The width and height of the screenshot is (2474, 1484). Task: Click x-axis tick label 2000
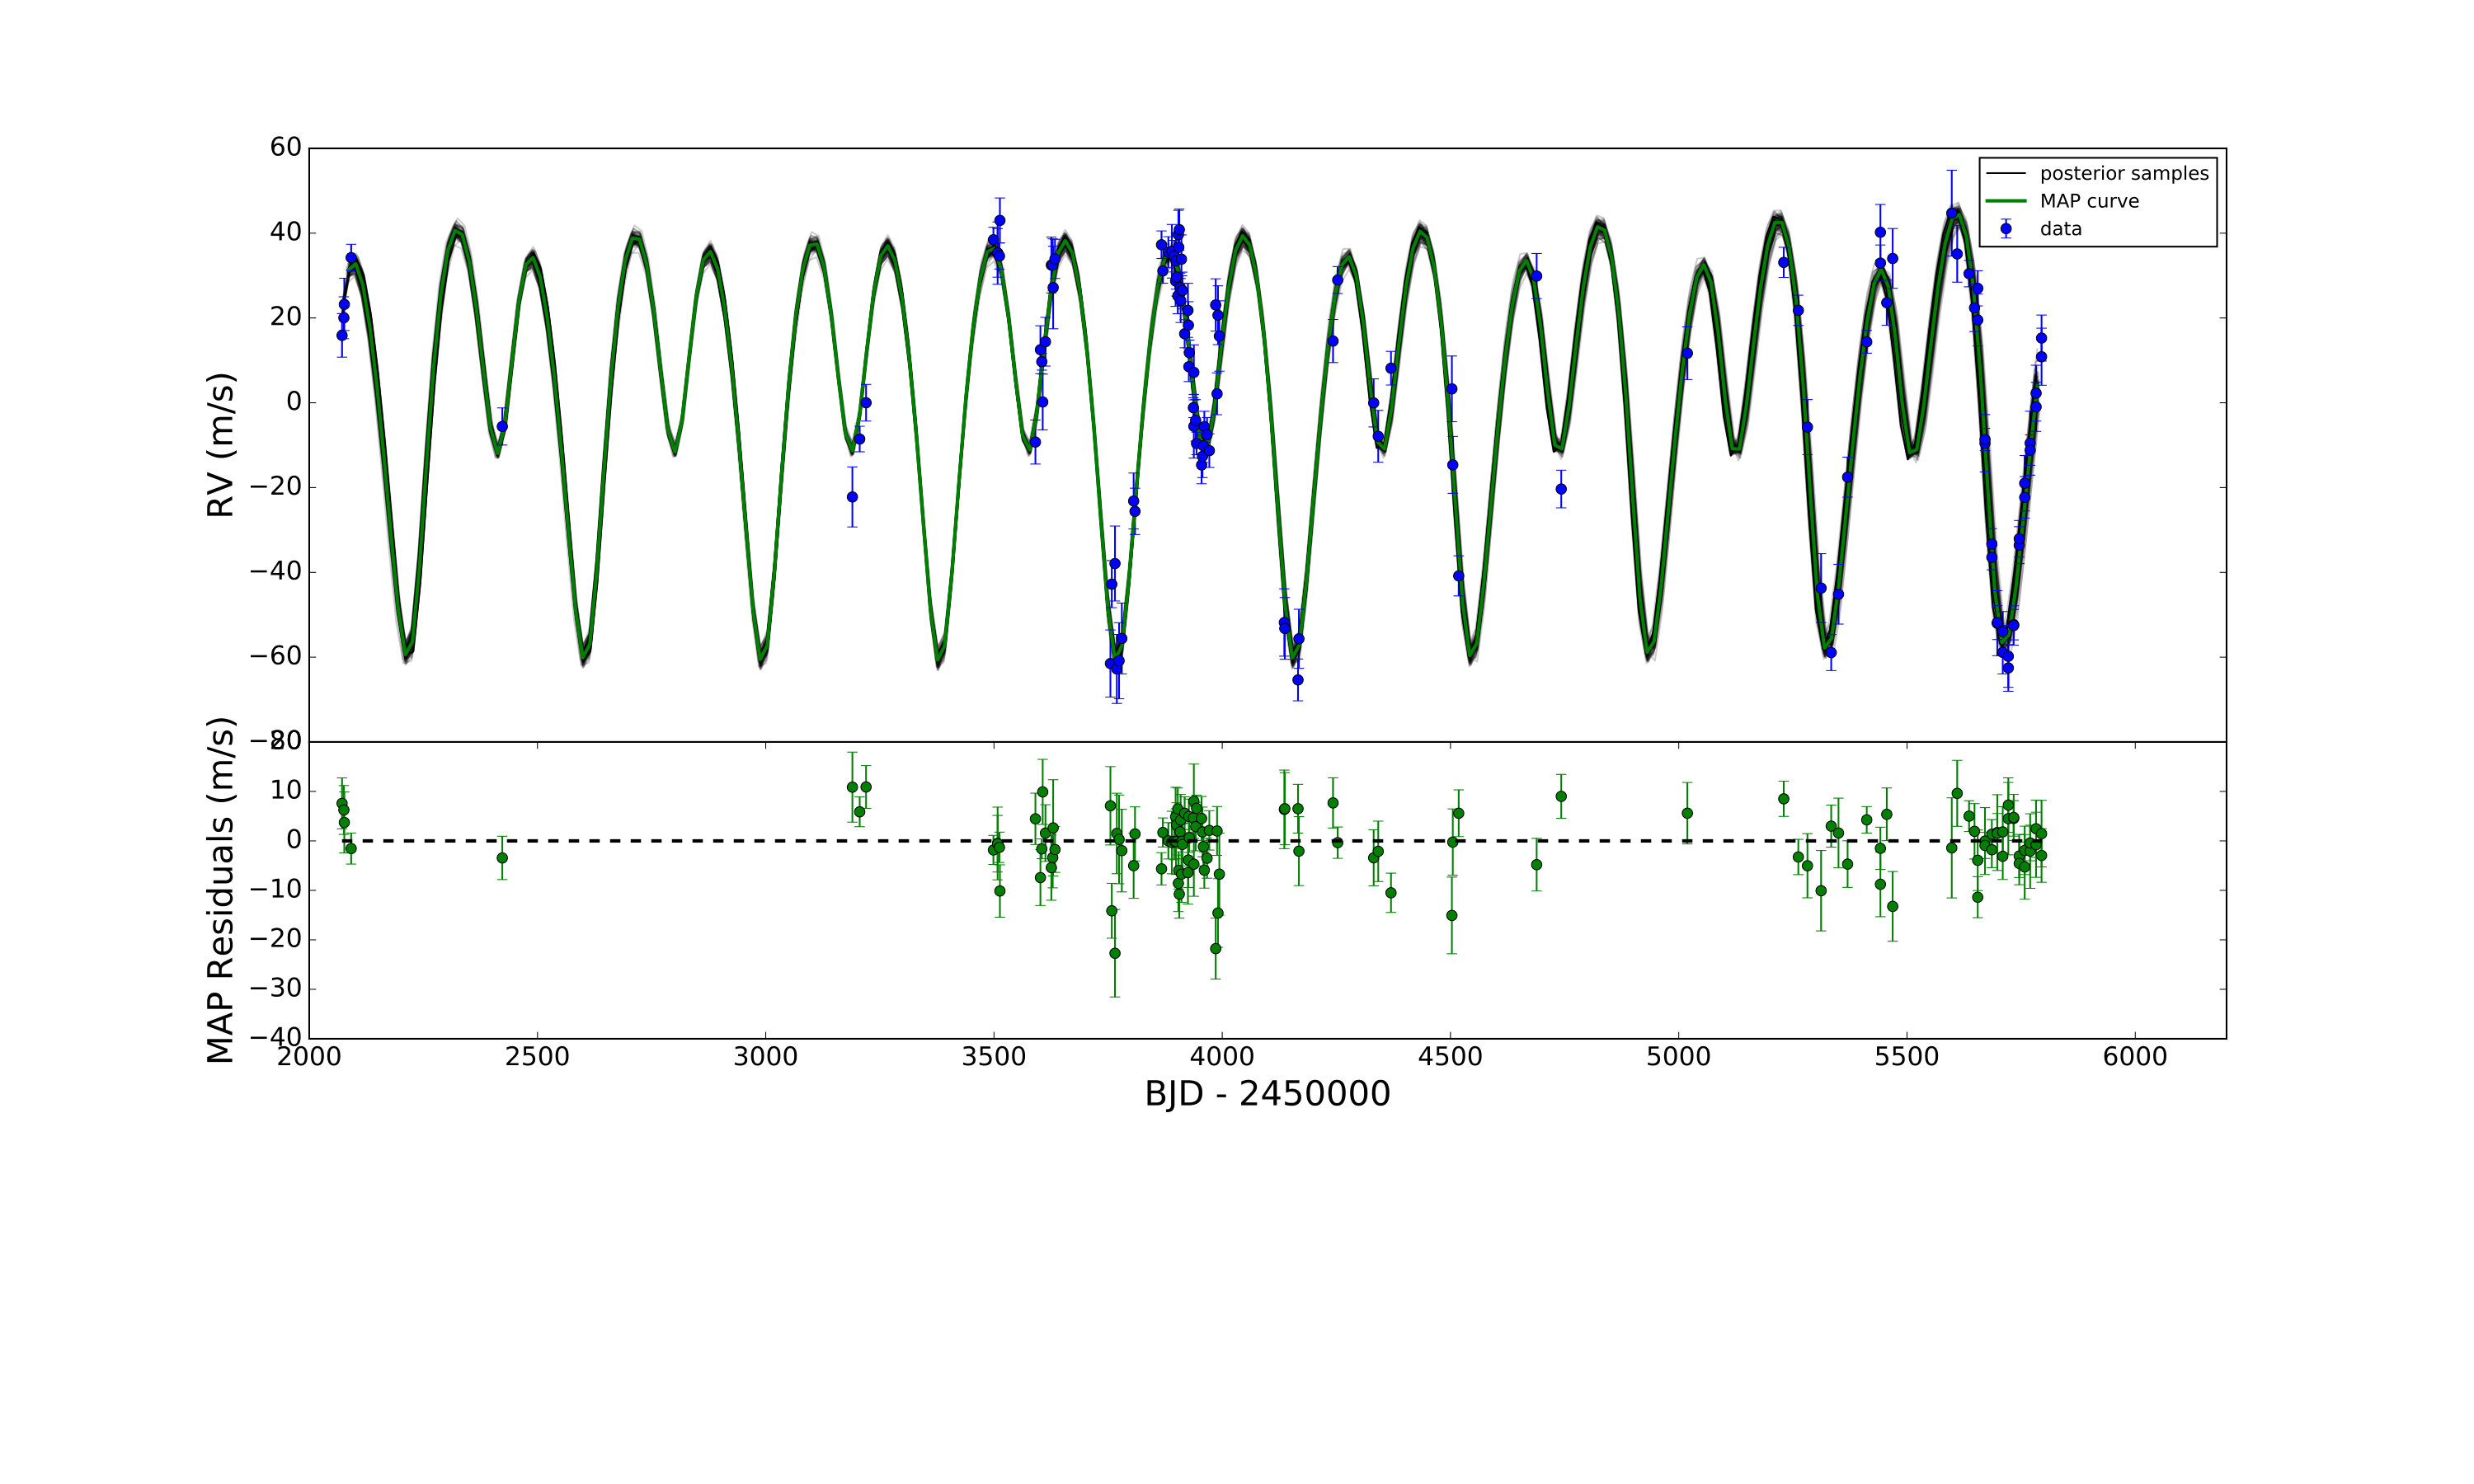309,1057
